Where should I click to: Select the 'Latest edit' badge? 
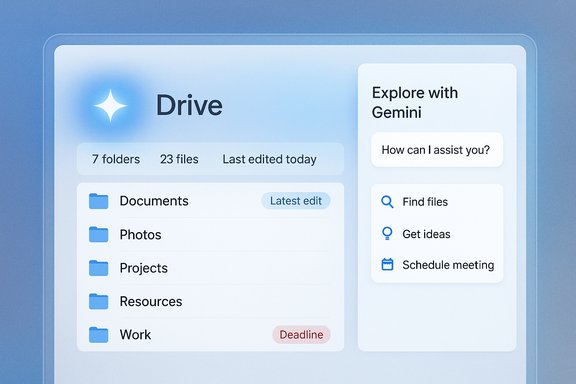tap(296, 201)
